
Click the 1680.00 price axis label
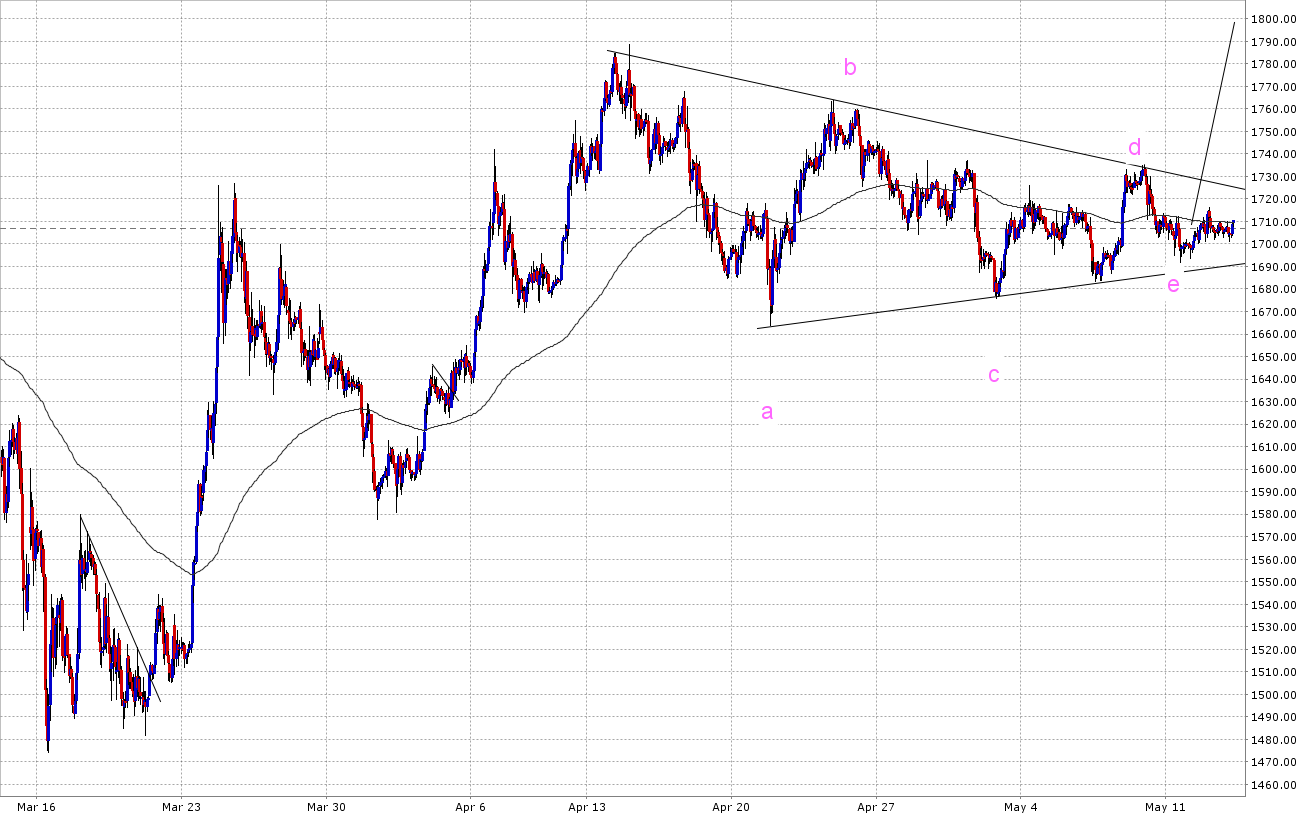point(1276,290)
